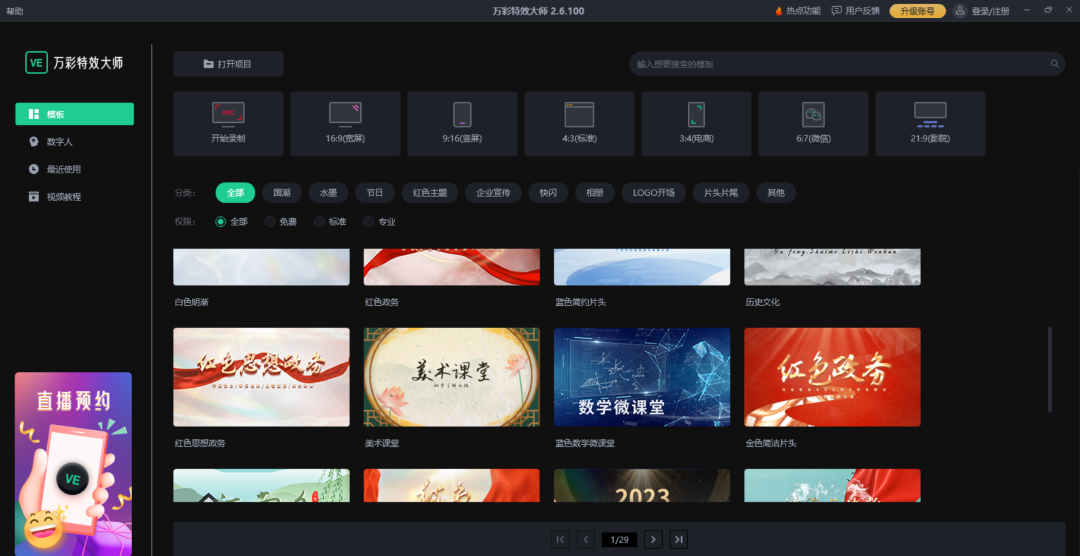
Task: Open the 白色明渐 template thumbnail
Action: pos(261,267)
